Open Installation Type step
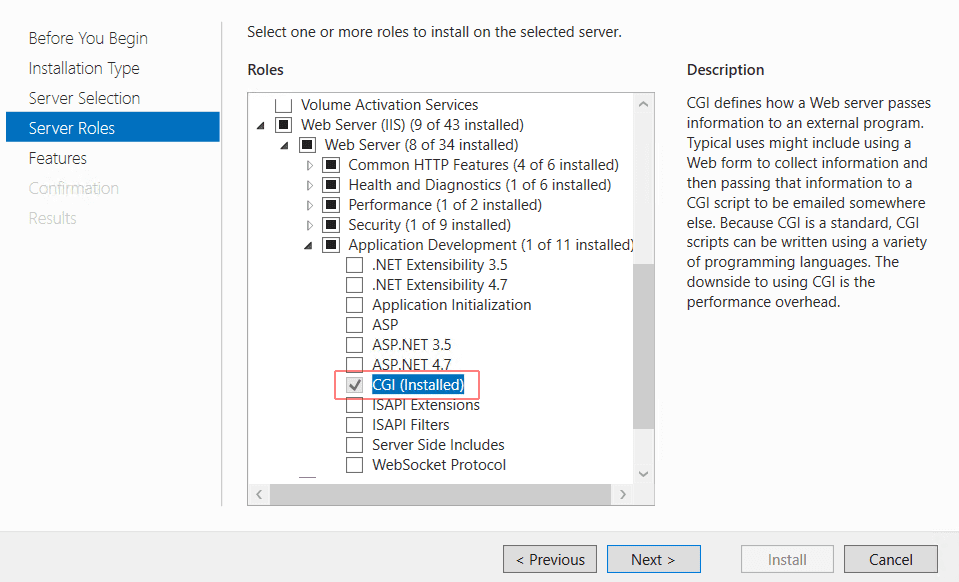 (84, 68)
